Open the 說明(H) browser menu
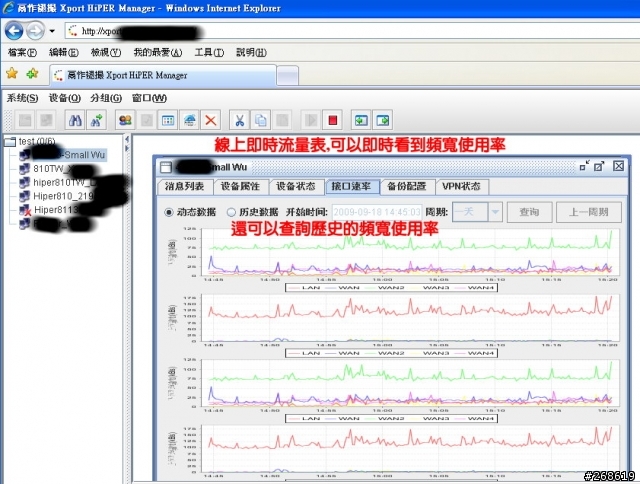Screen dimensions: 640x484 tap(251, 53)
